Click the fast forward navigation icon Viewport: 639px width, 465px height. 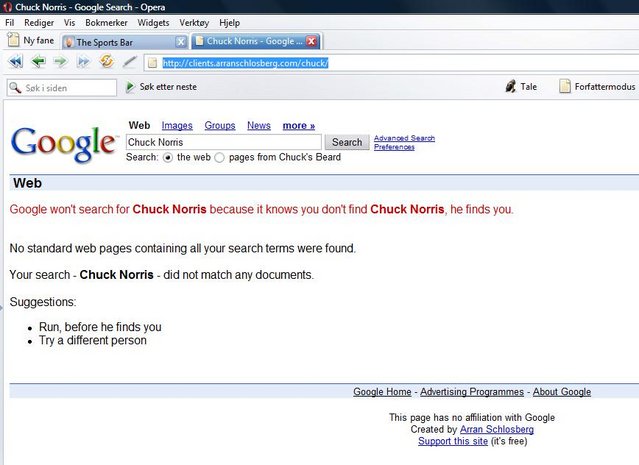click(84, 62)
